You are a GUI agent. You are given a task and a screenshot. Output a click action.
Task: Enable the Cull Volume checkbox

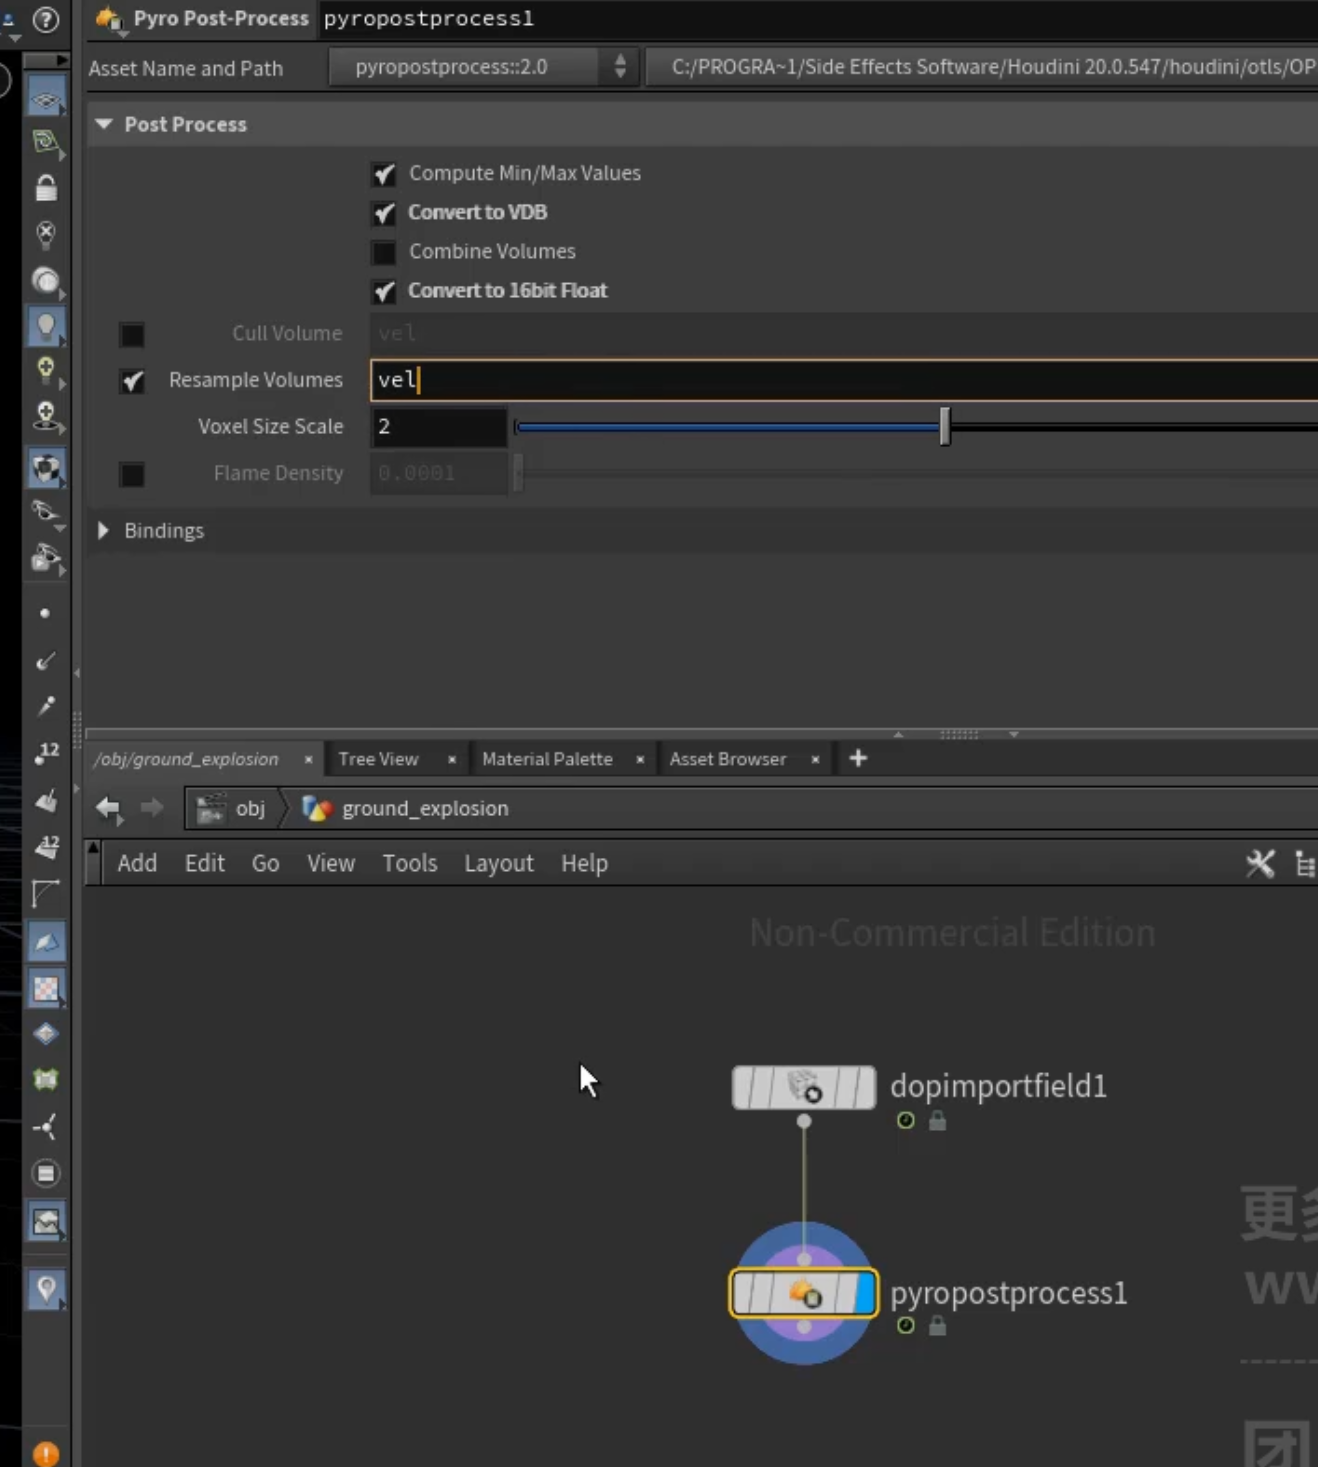click(x=132, y=334)
